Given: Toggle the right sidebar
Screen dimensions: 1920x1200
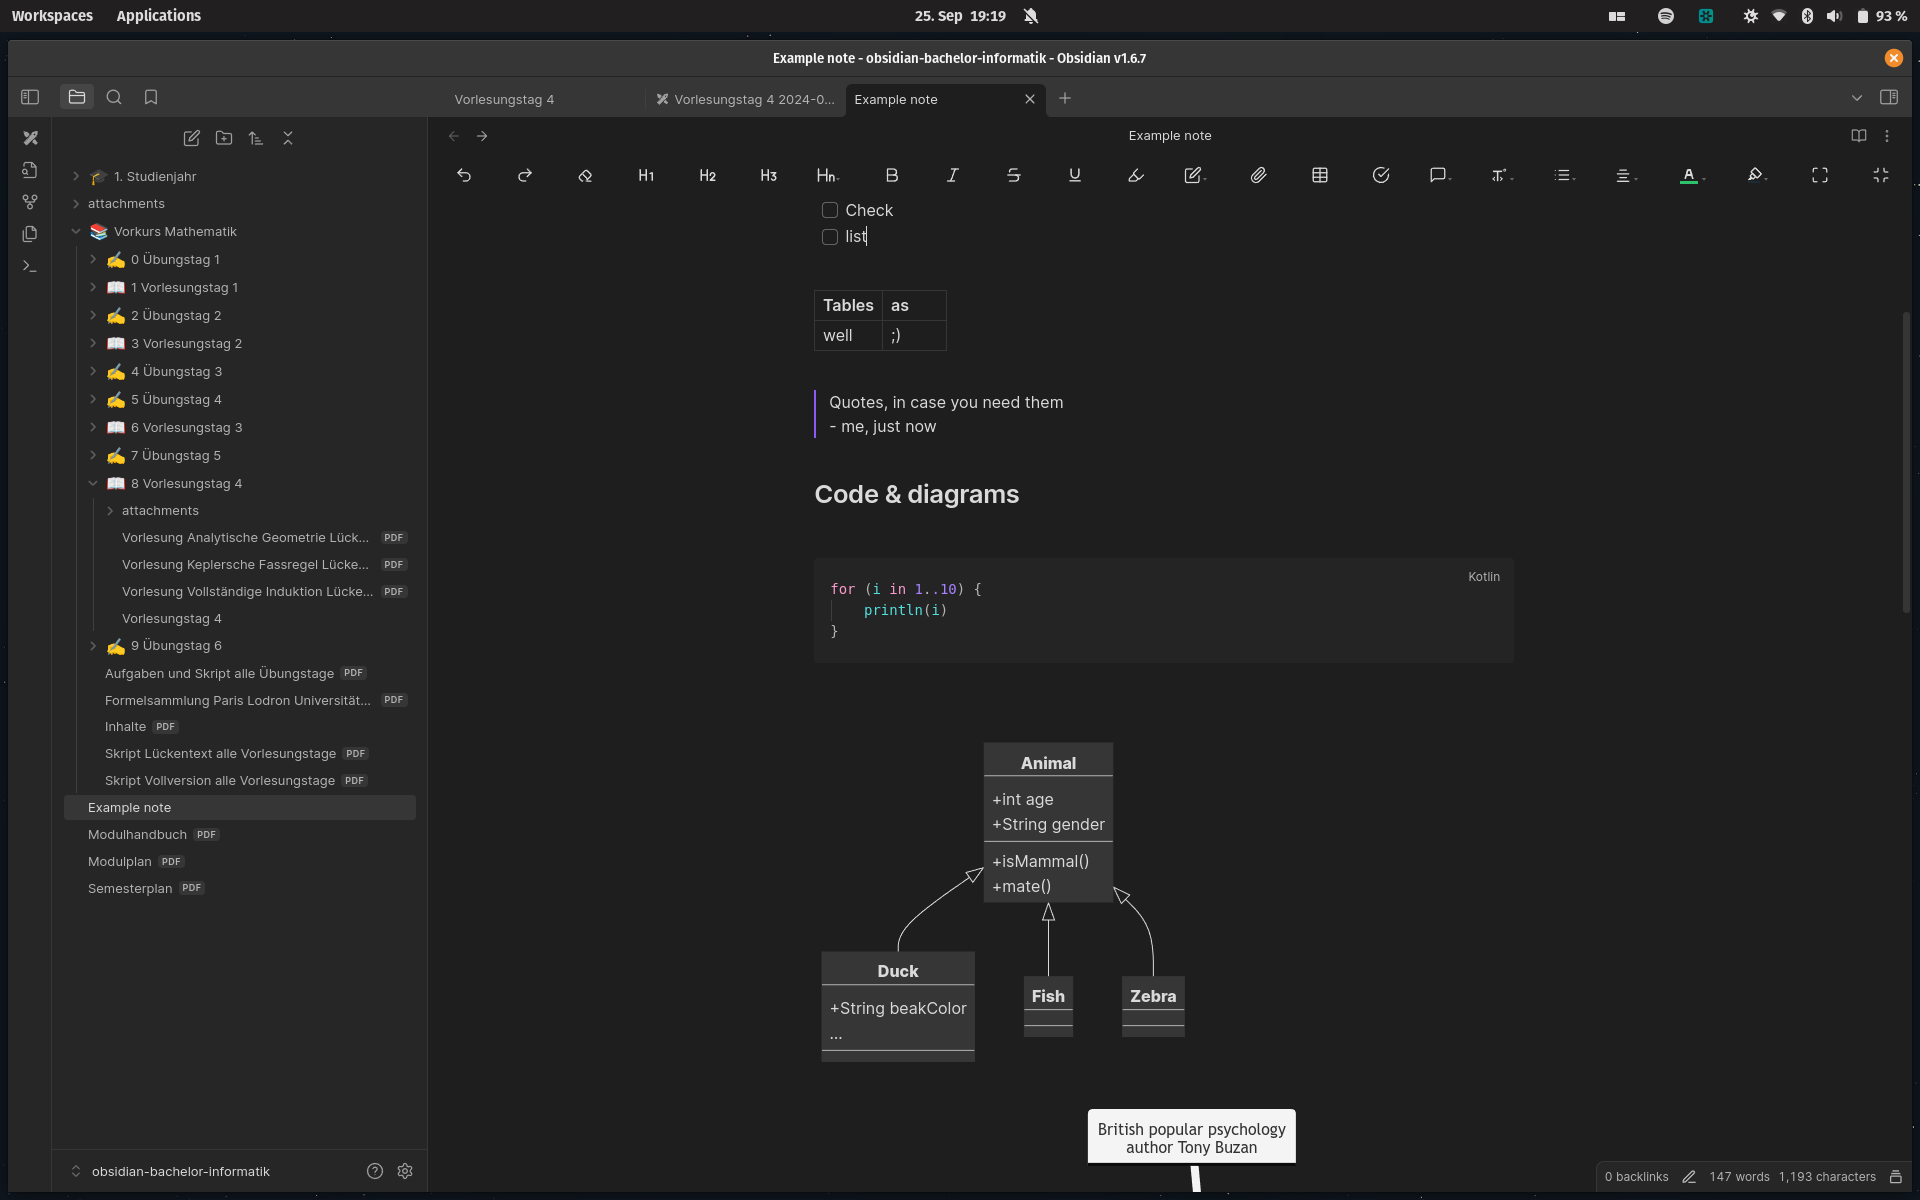Looking at the screenshot, I should (x=1889, y=97).
